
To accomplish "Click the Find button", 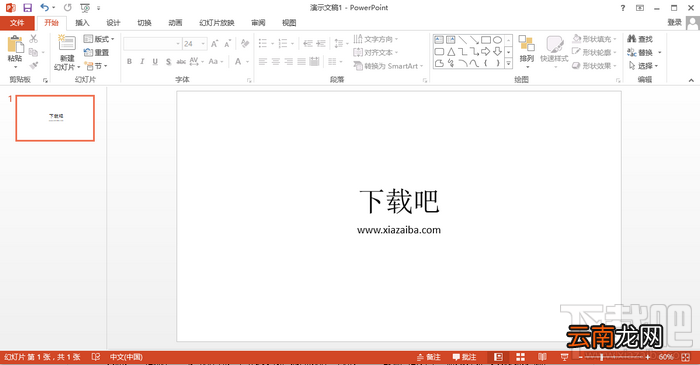I will click(640, 39).
